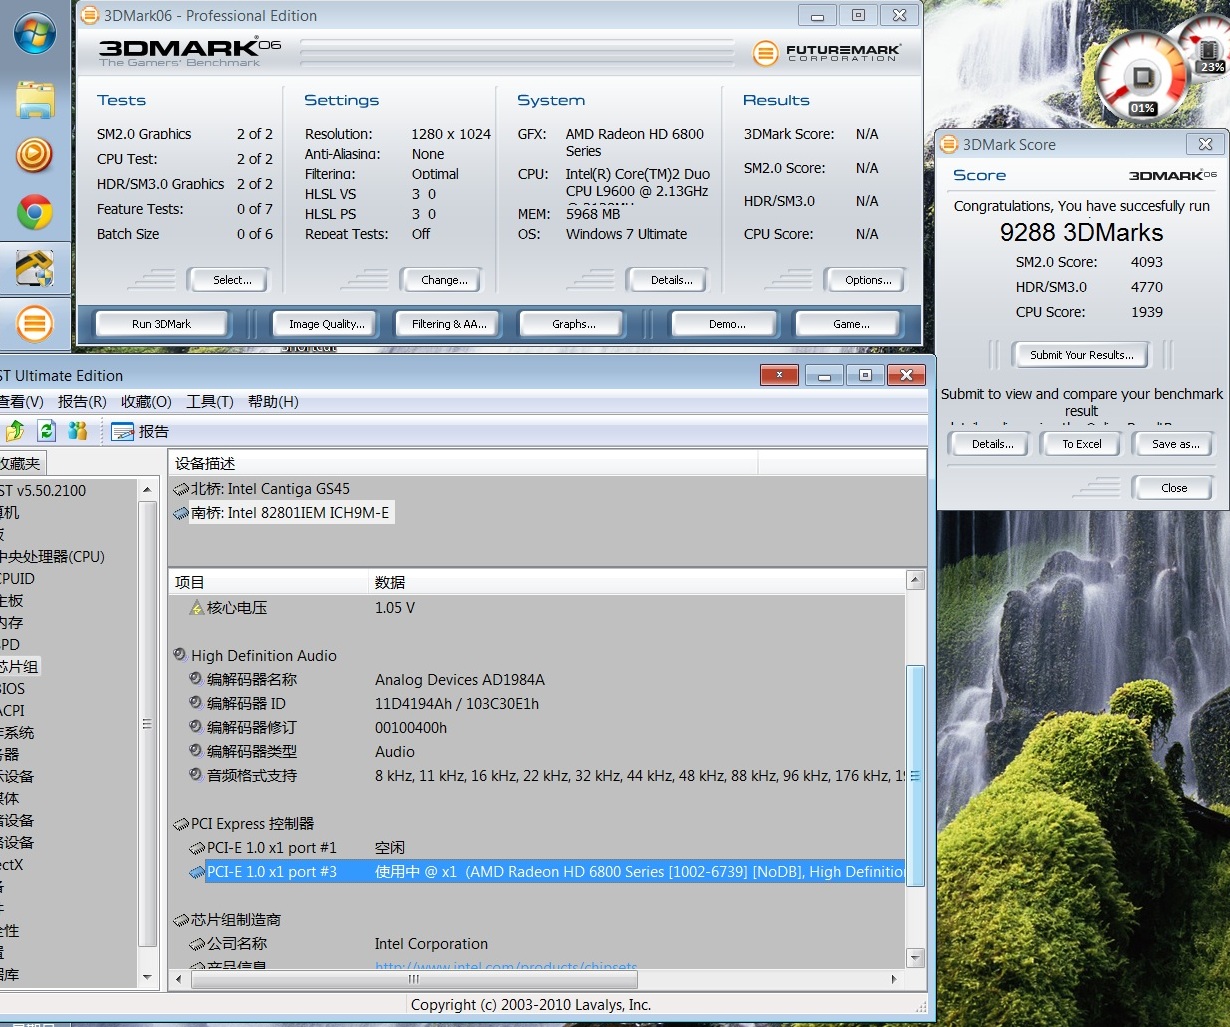
Task: Click the Demo... button
Action: 727,324
